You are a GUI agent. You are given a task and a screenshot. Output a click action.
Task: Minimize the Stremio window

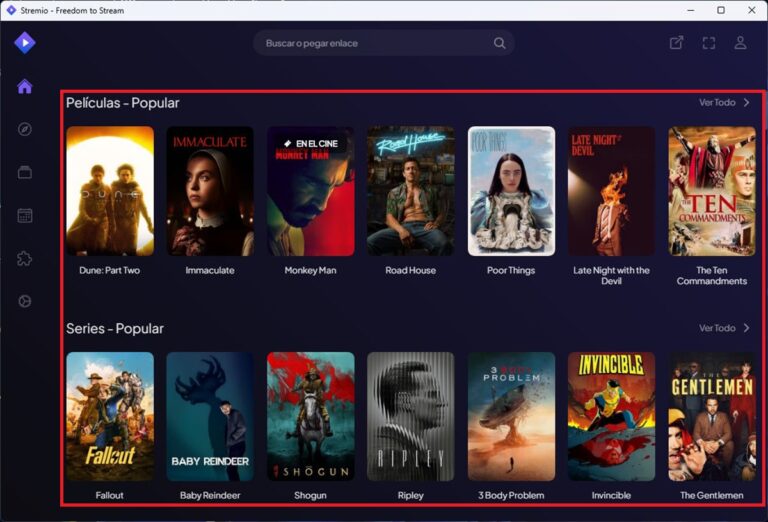click(691, 10)
